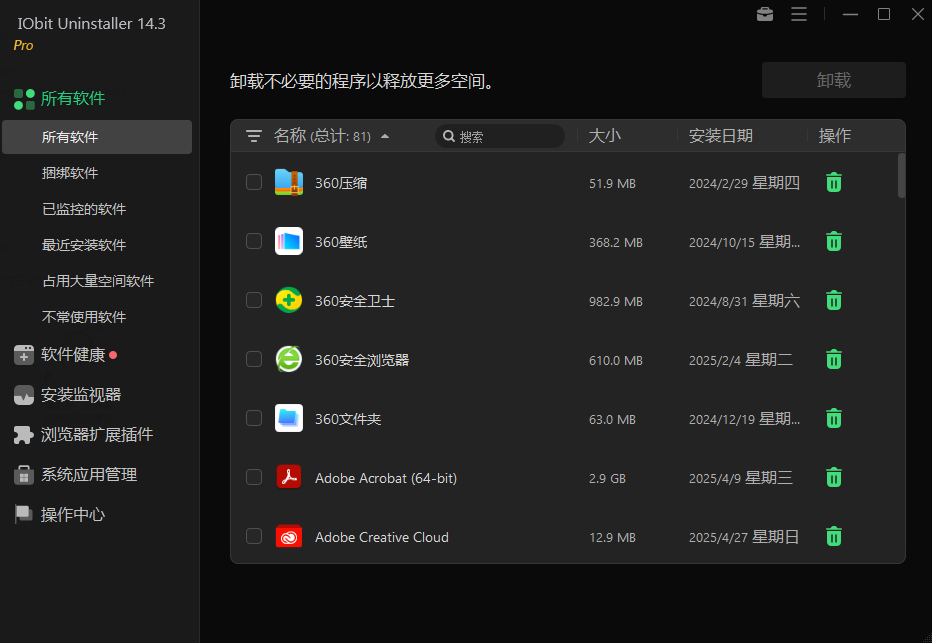Open 占用大量空间软件 in sidebar

point(97,281)
